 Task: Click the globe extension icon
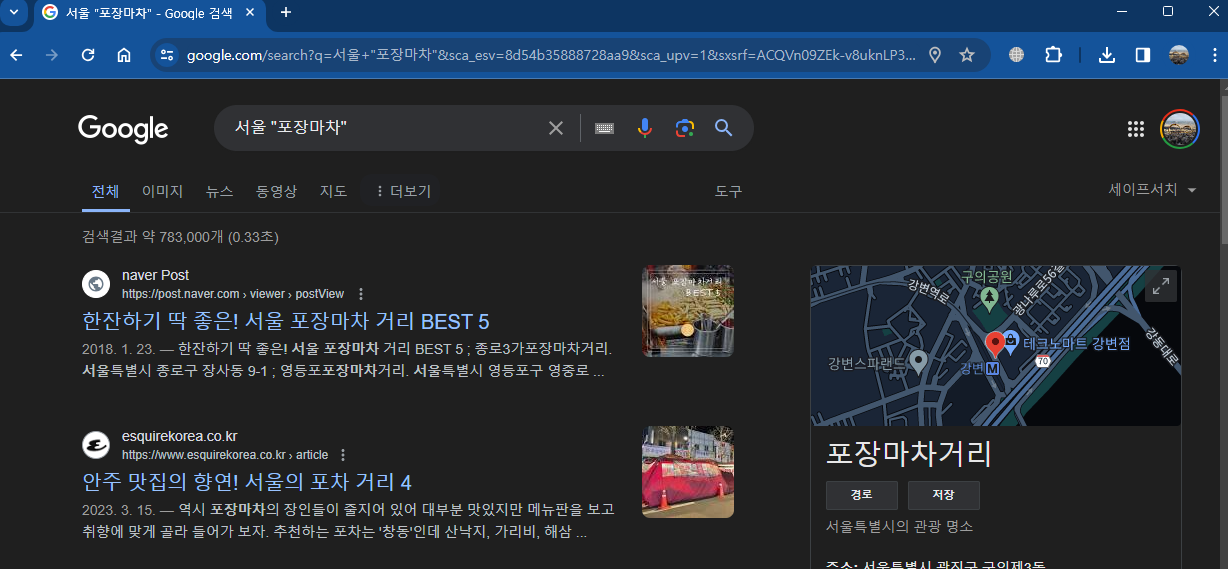pos(1017,55)
